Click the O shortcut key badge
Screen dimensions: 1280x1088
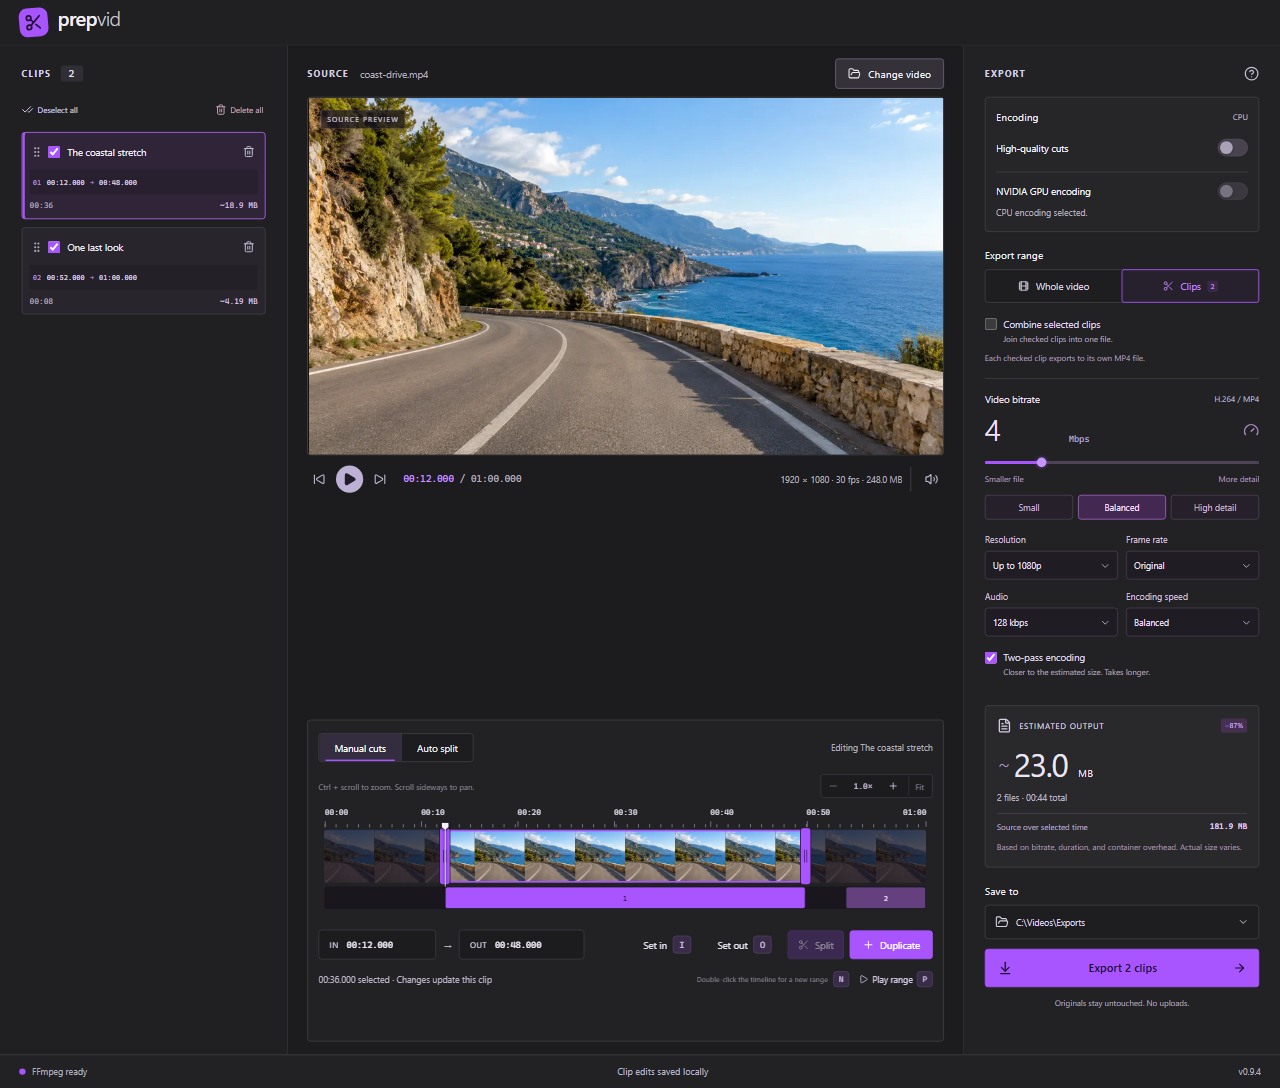pos(762,945)
